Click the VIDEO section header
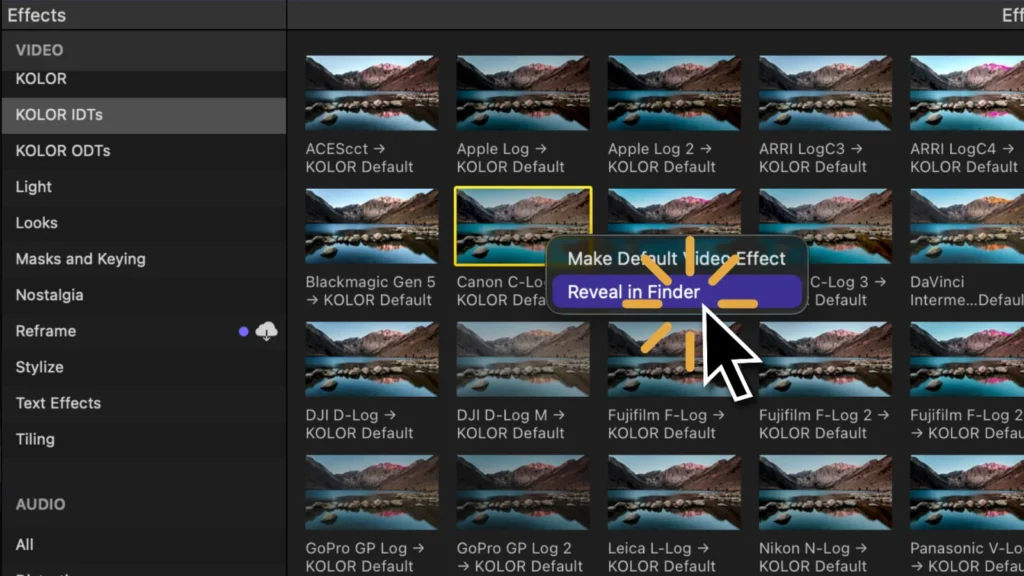1024x576 pixels. pos(39,50)
